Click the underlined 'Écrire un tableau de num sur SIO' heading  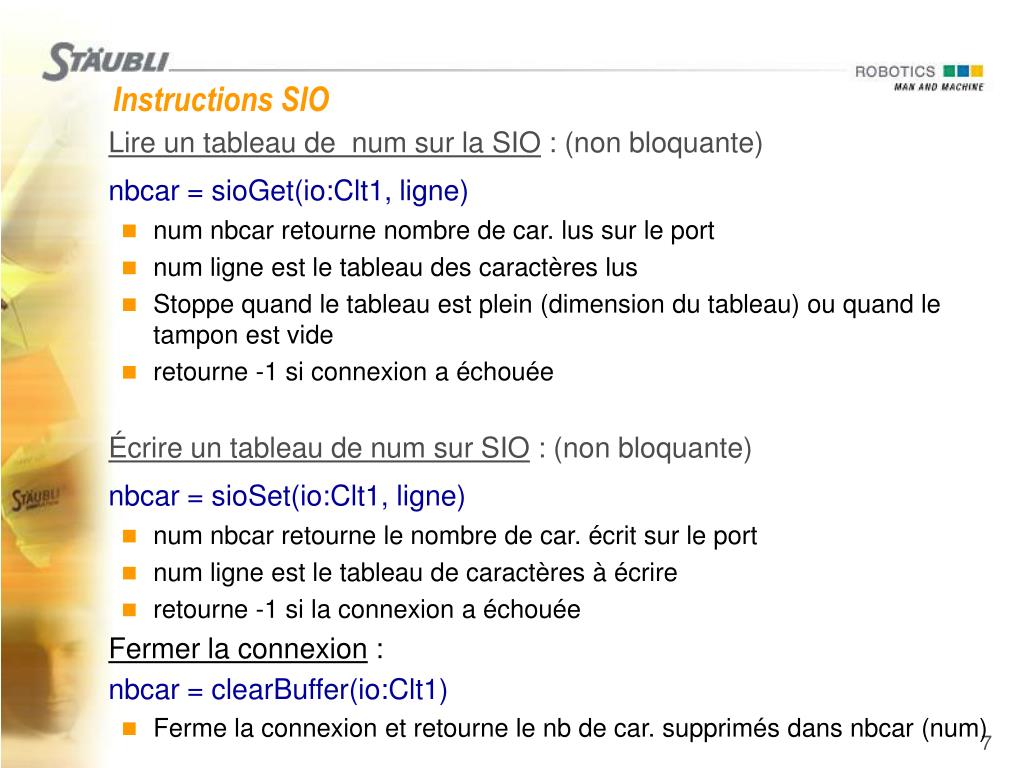319,448
